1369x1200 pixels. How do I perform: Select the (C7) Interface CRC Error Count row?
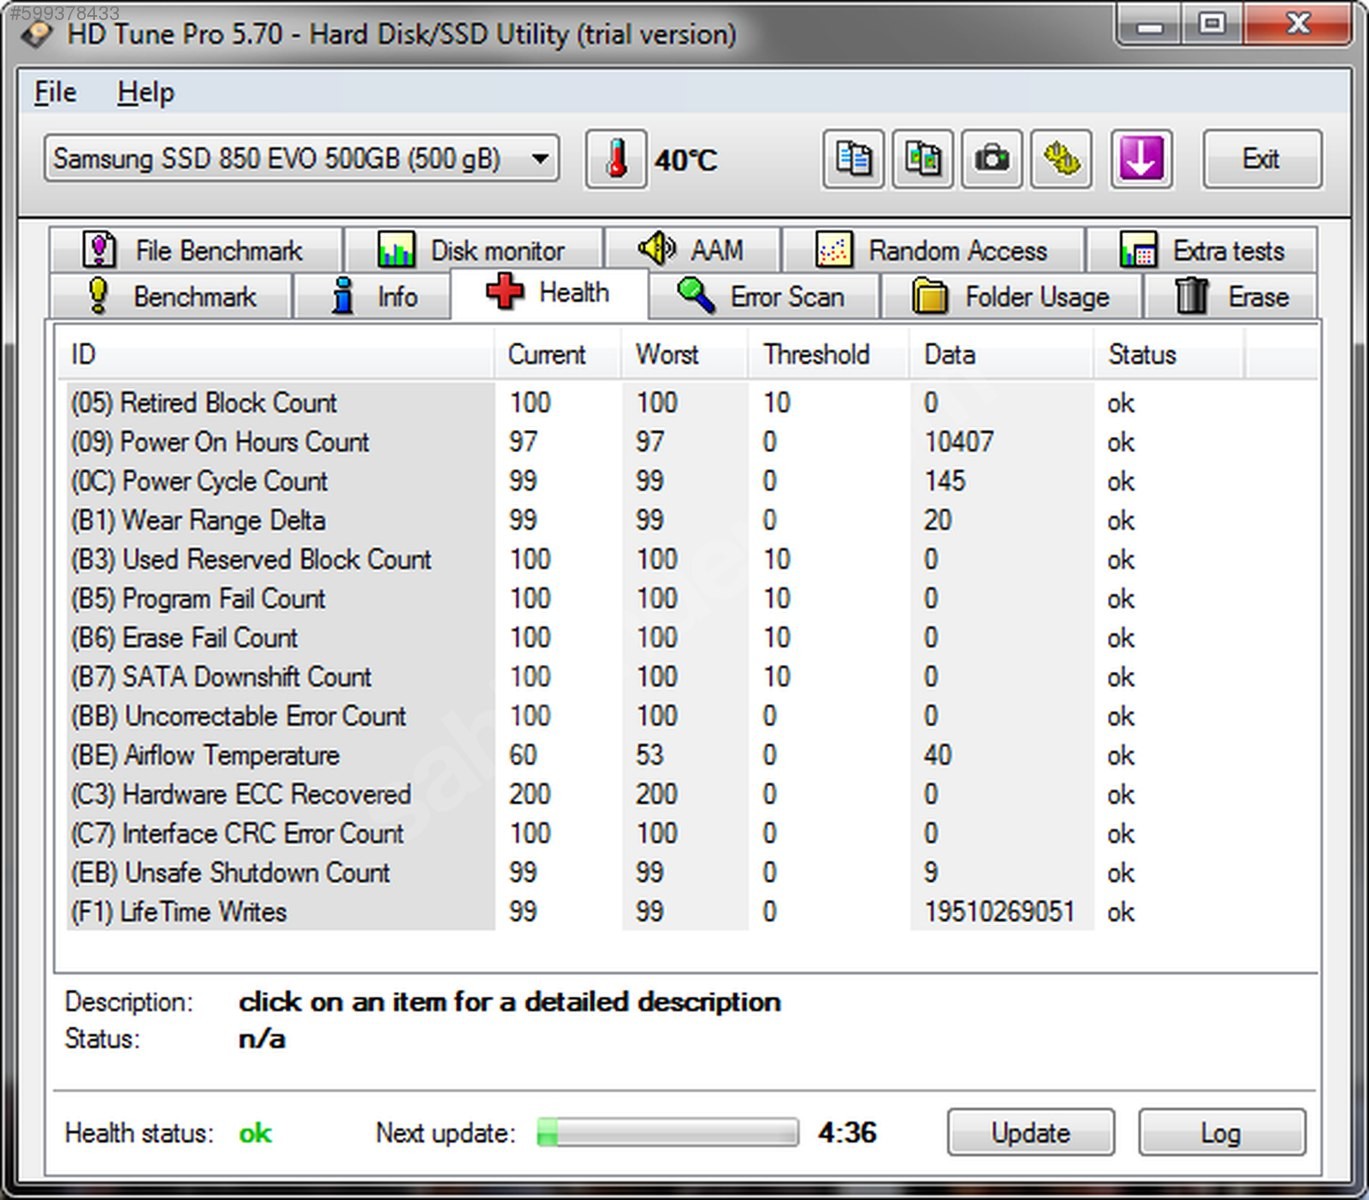(655, 833)
